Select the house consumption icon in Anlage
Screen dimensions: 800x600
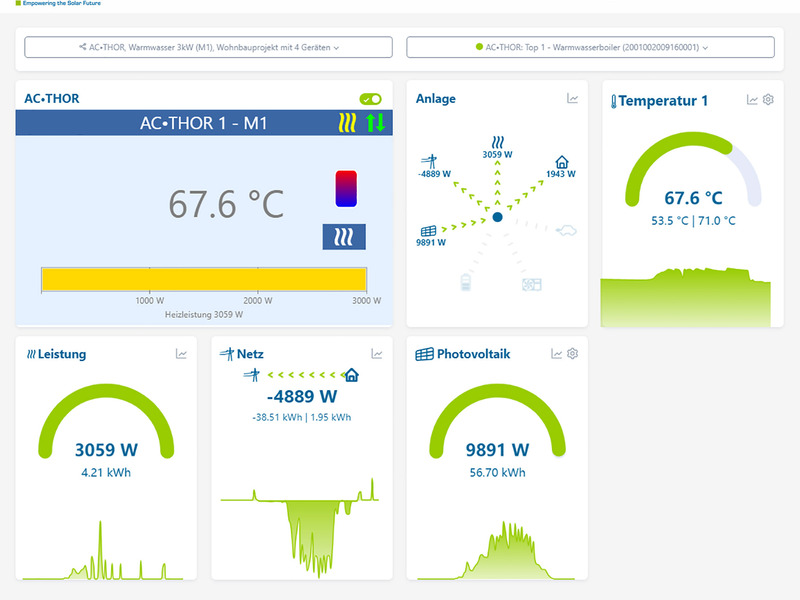562,162
